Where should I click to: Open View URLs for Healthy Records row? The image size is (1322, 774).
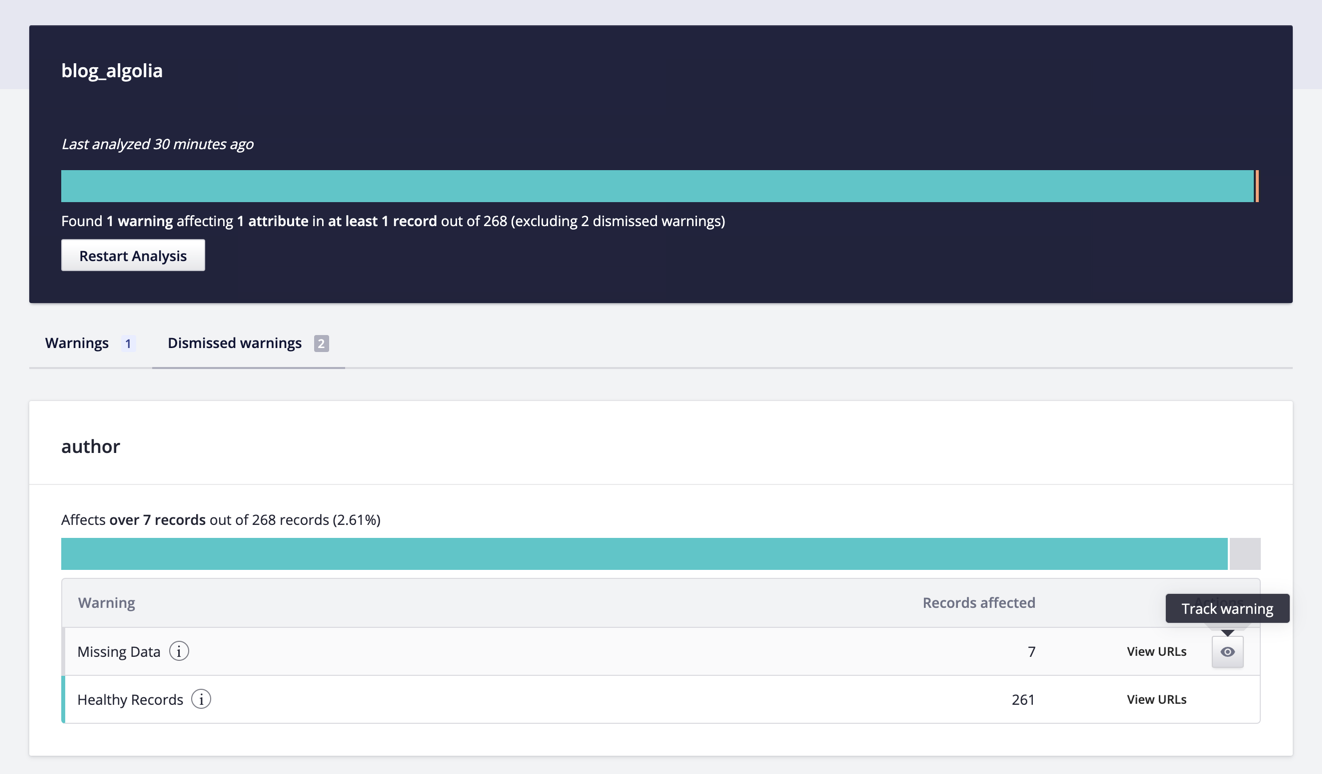tap(1156, 699)
